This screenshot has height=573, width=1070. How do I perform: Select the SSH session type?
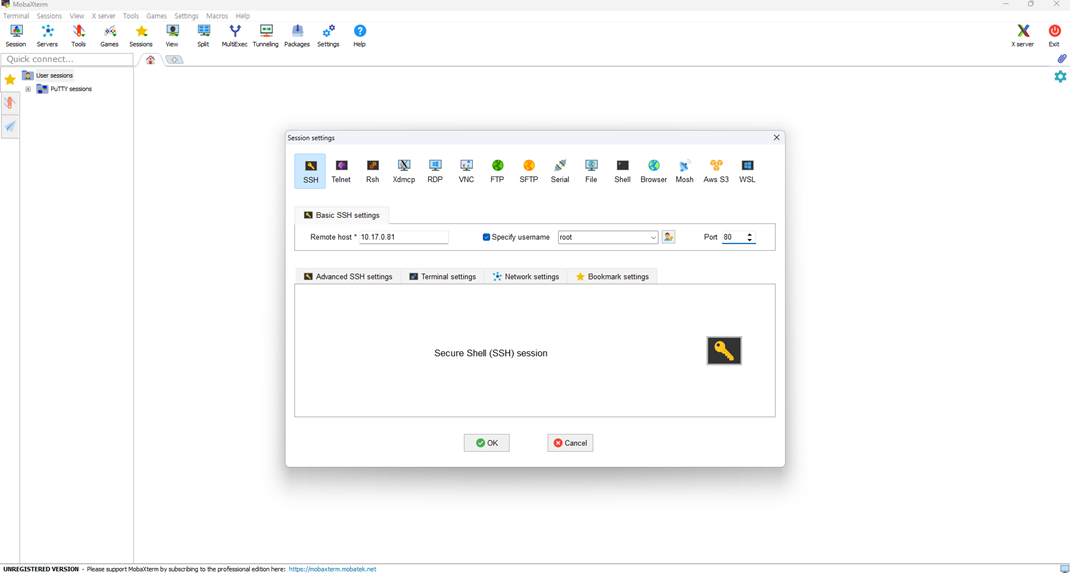tap(310, 171)
